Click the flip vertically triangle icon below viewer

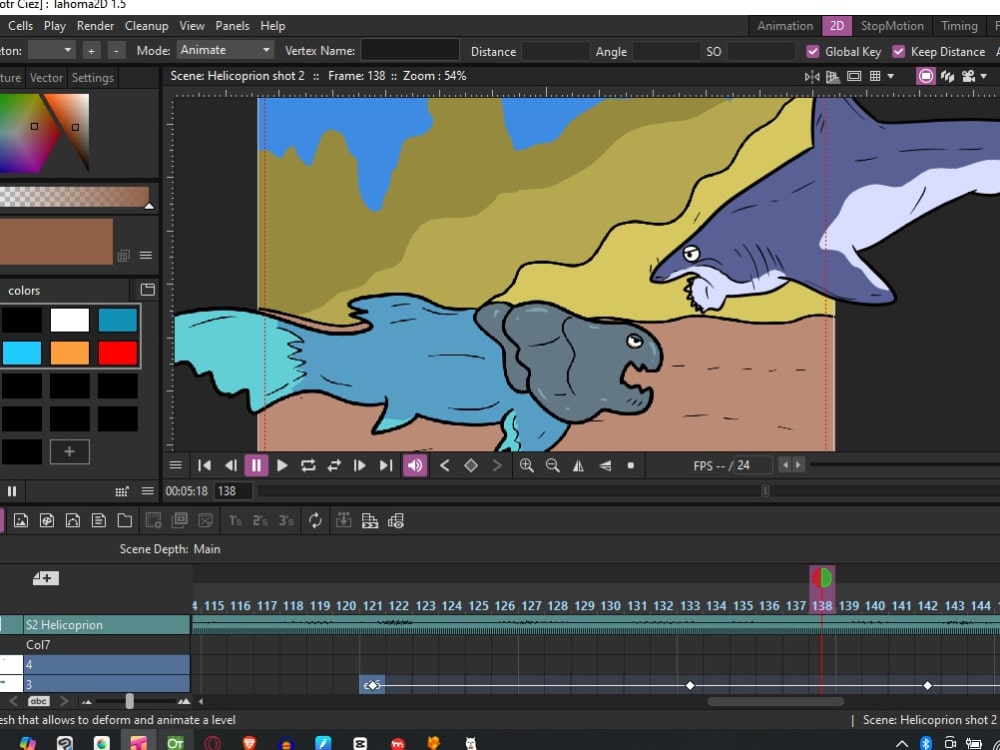[x=605, y=466]
